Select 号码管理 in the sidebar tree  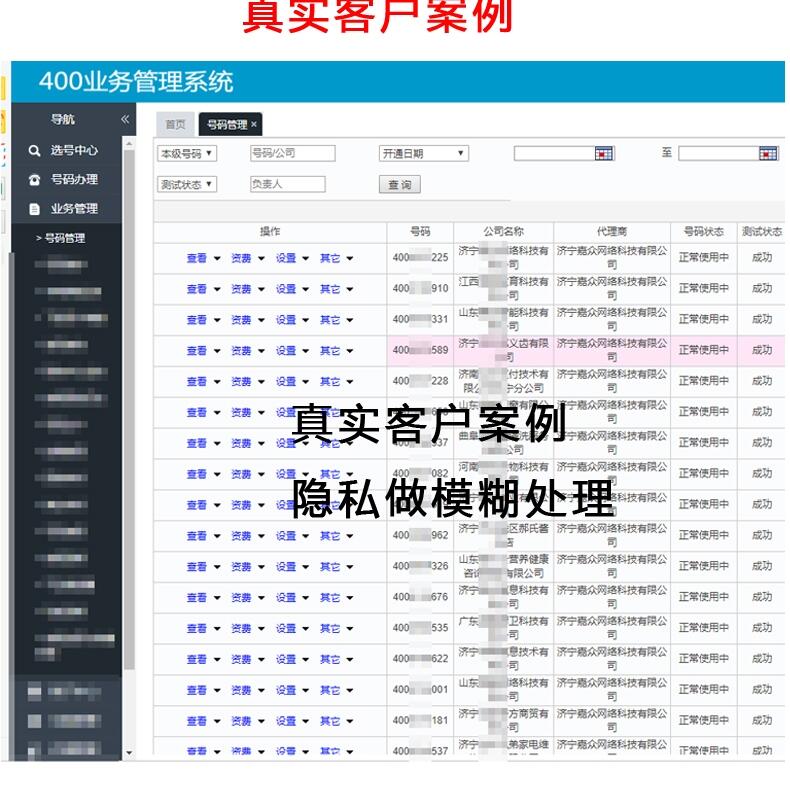(64, 238)
